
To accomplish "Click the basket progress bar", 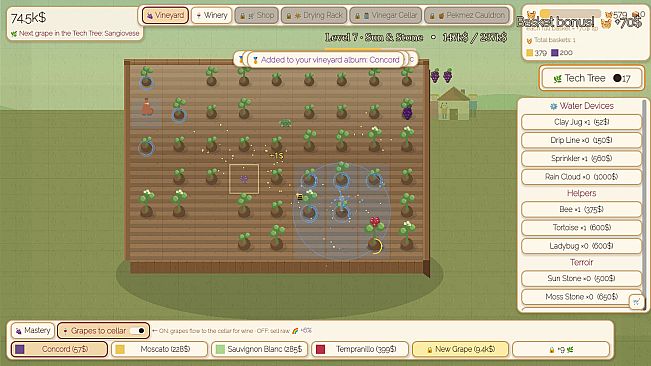I will click(570, 14).
